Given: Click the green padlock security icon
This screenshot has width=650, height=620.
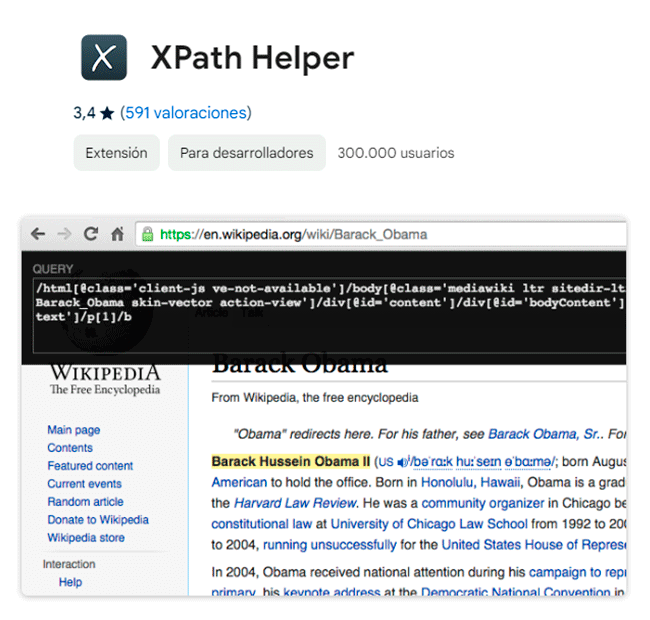Looking at the screenshot, I should point(148,234).
